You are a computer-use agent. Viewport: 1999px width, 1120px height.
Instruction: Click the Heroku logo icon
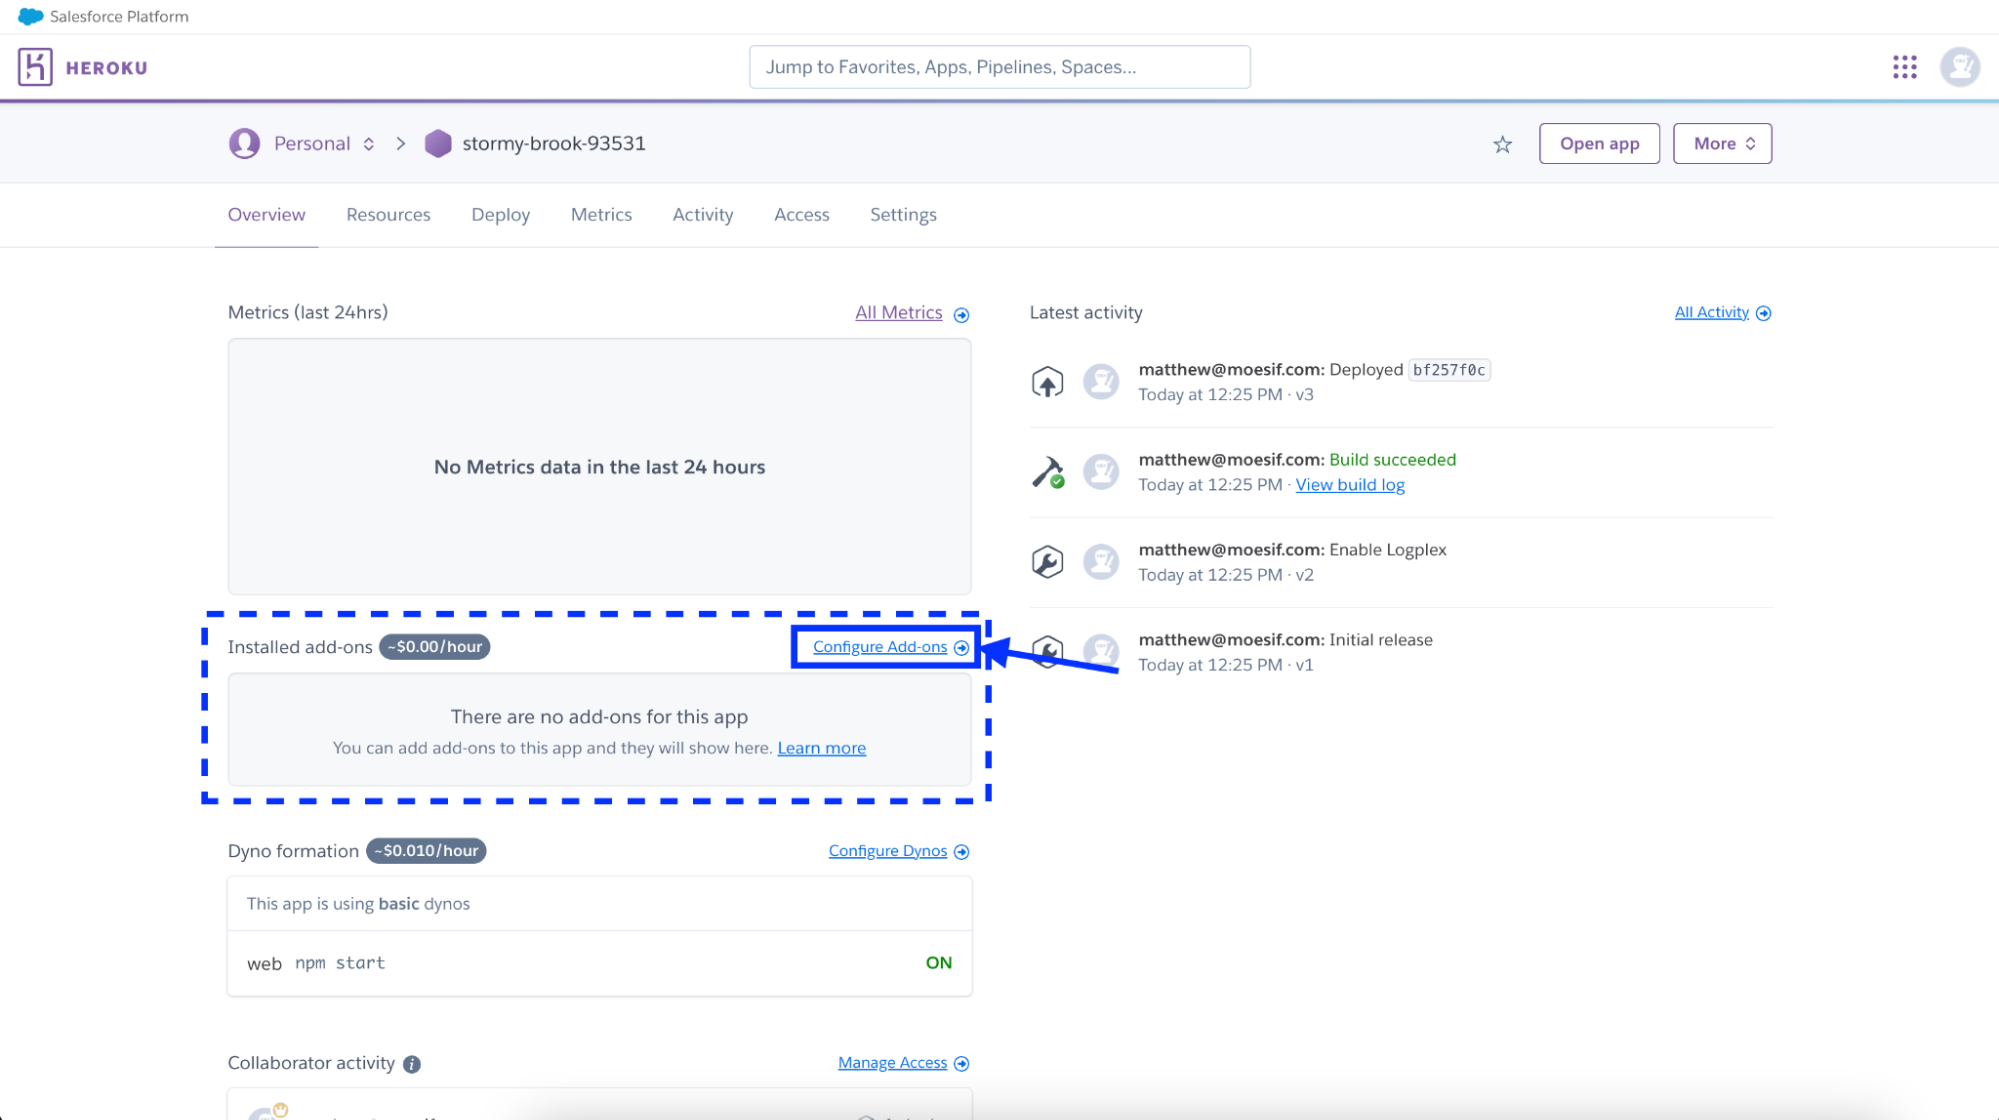tap(36, 66)
